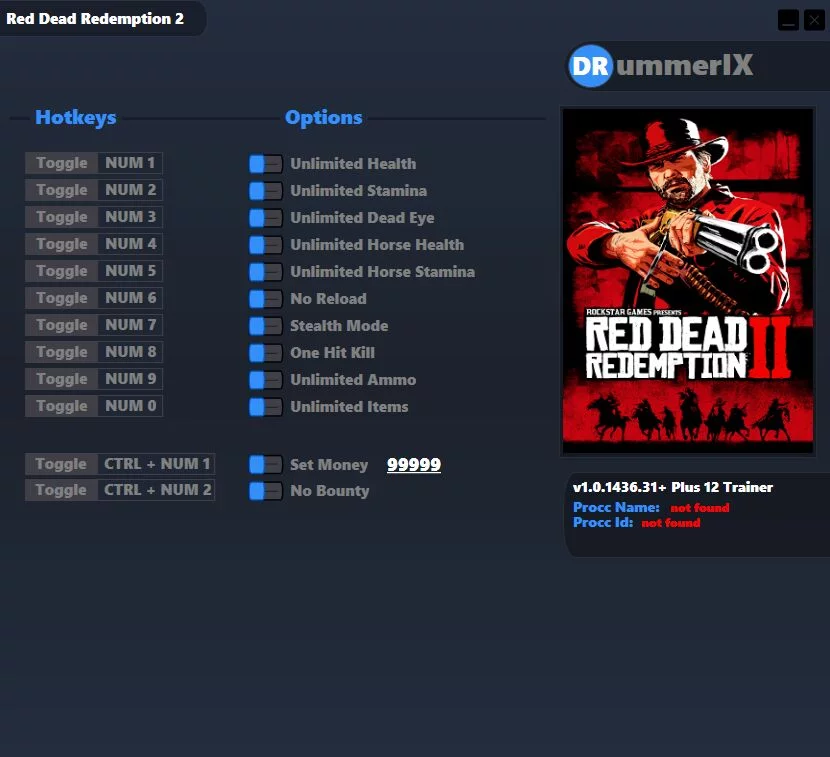Turn on Unlimited Dead Eye switch
This screenshot has width=830, height=757.
(266, 218)
